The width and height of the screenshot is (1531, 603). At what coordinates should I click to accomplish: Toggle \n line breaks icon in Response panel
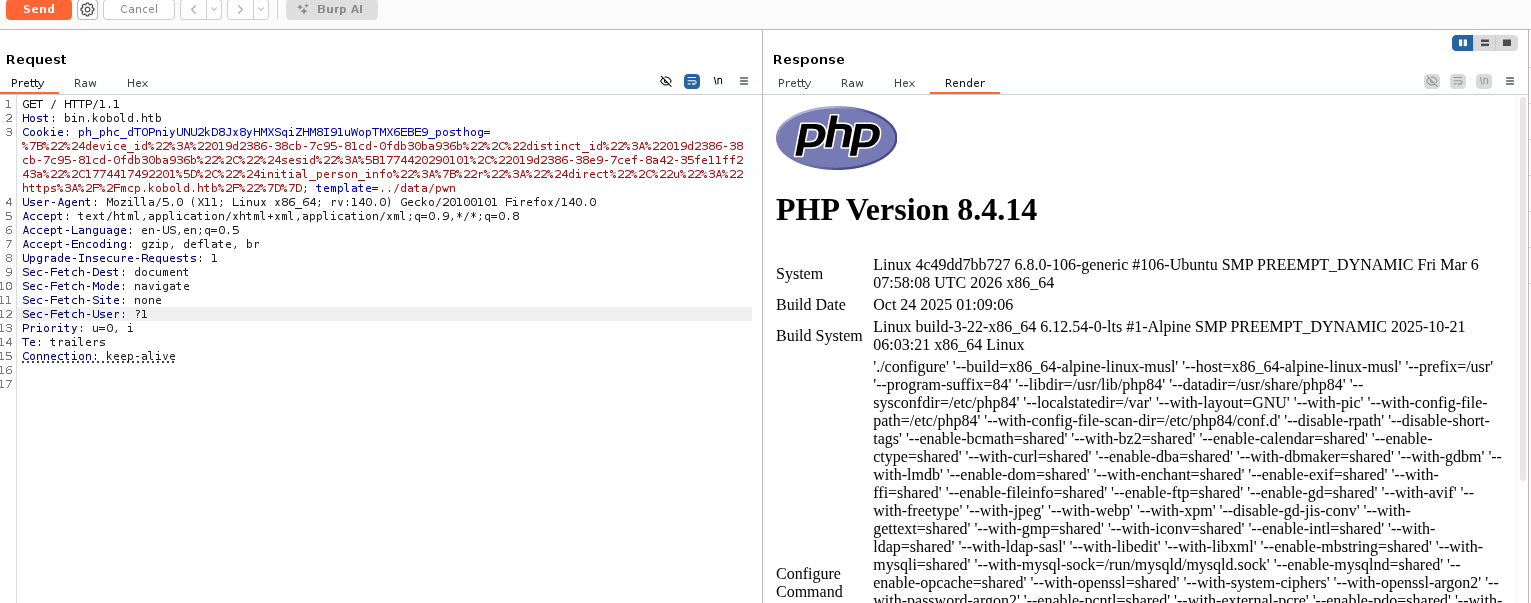click(1484, 81)
